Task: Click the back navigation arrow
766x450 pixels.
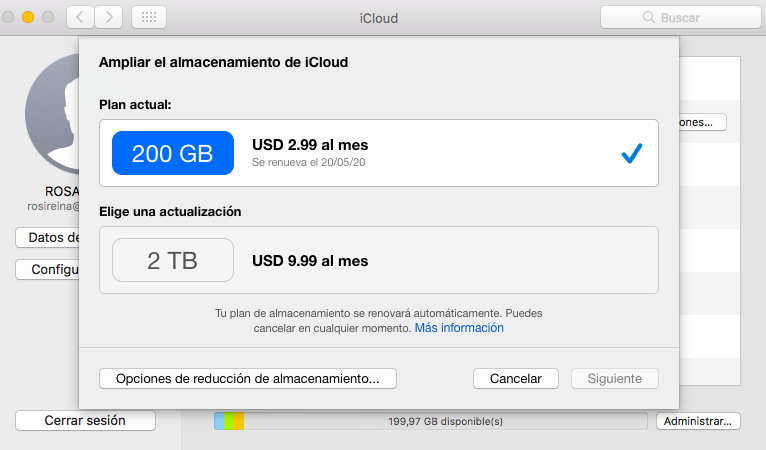Action: tap(80, 17)
